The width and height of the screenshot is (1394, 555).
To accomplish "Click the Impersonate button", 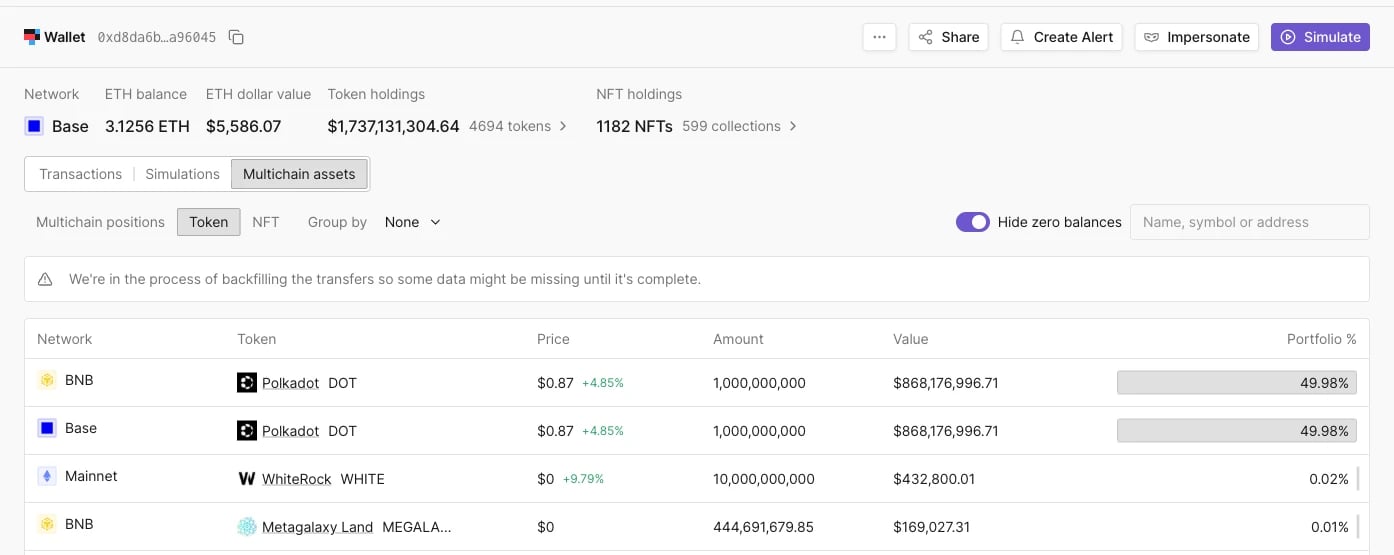I will click(x=1196, y=37).
